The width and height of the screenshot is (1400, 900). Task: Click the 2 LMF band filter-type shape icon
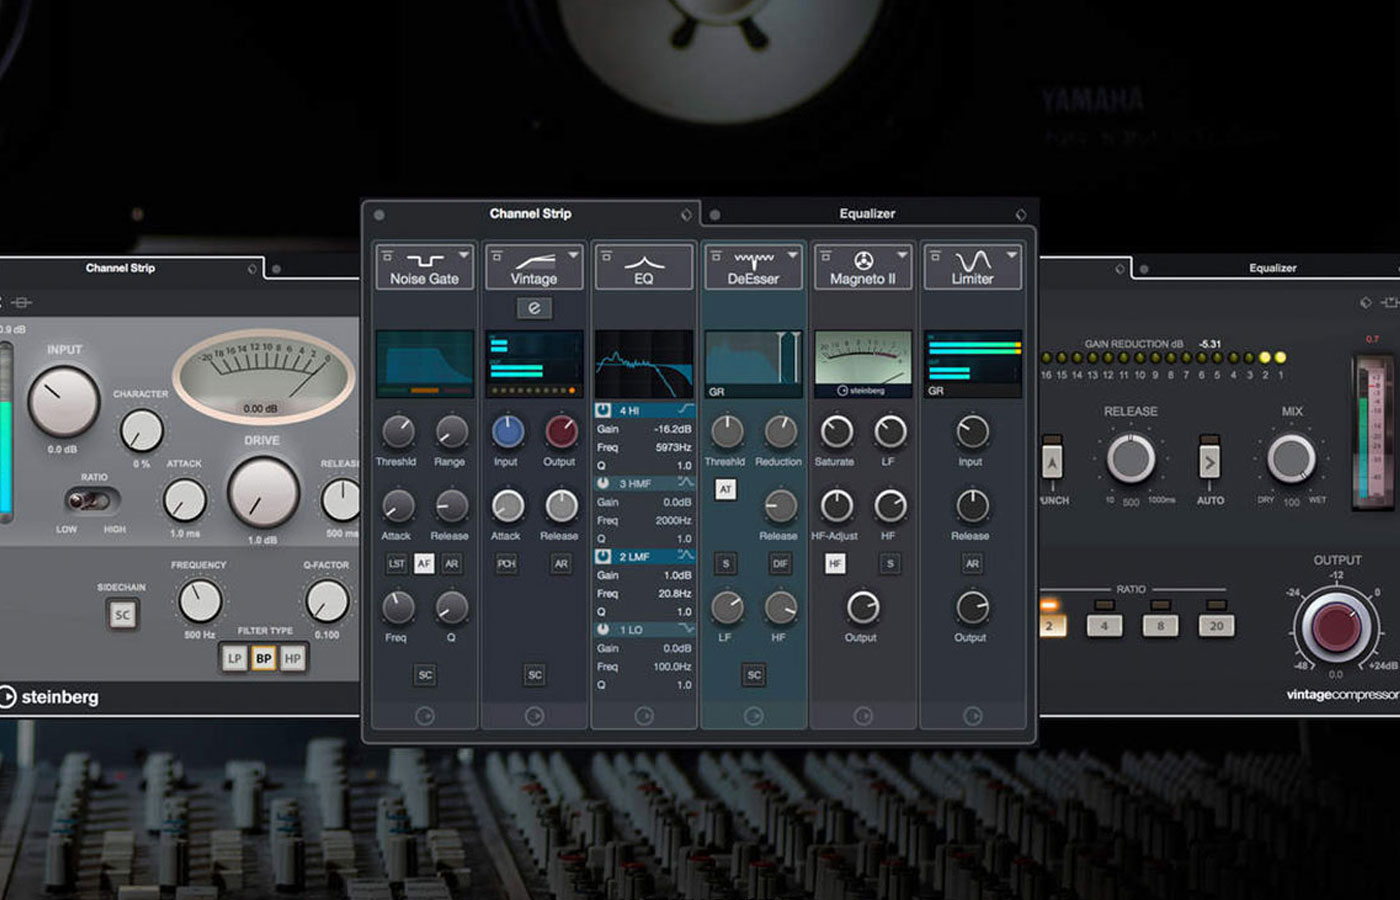coord(685,556)
